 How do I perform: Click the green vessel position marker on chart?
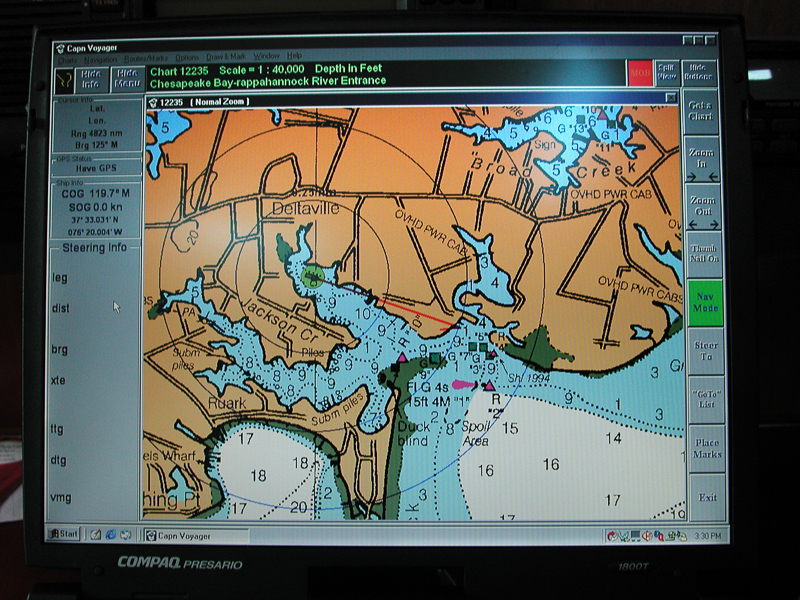[x=313, y=276]
